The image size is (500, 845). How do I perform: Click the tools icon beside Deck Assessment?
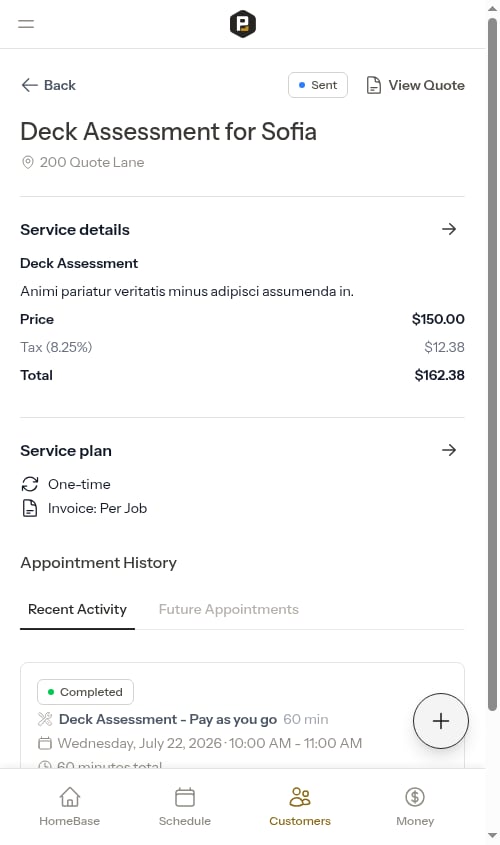(45, 719)
